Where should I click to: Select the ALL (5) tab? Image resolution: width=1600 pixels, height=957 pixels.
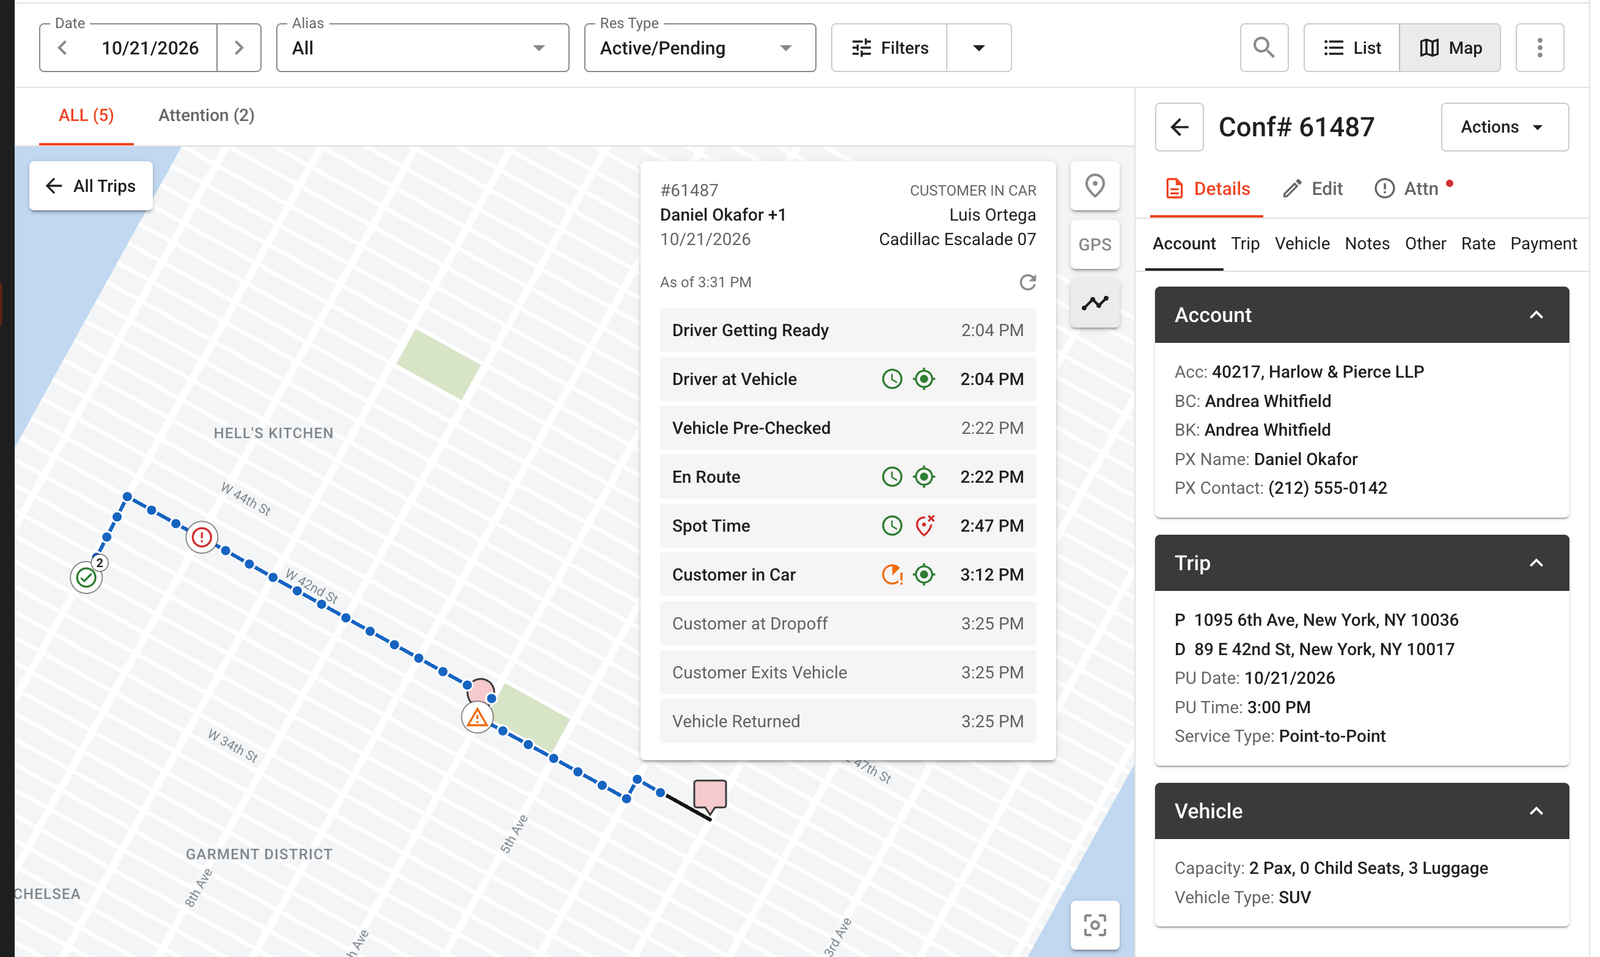click(86, 116)
